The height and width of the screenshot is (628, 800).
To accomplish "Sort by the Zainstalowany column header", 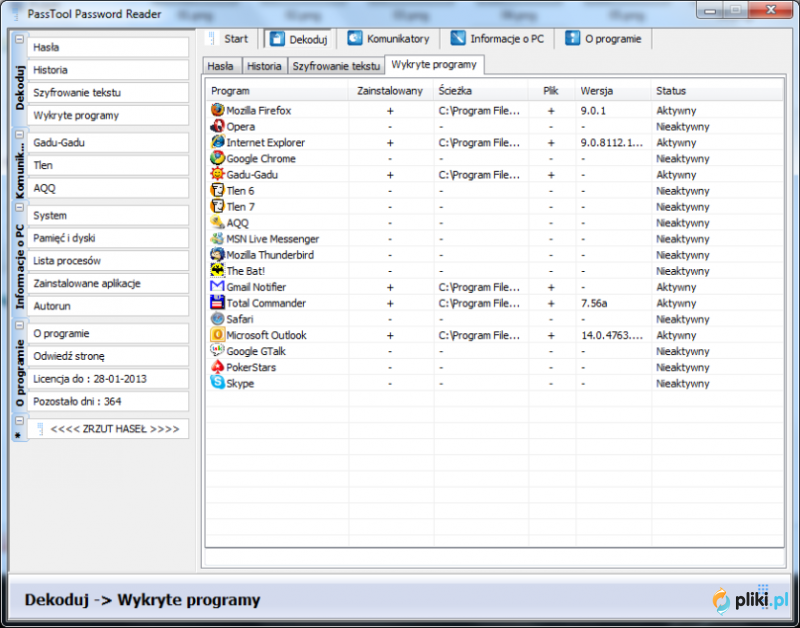I will (391, 91).
